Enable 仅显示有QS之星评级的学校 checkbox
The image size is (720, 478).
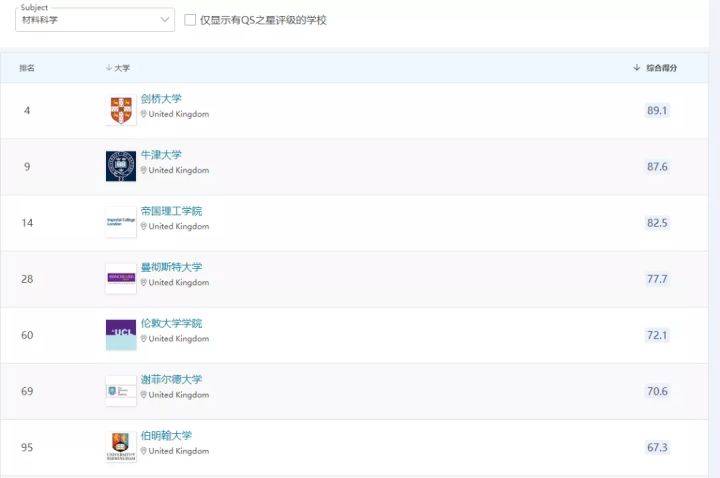pyautogui.click(x=191, y=20)
